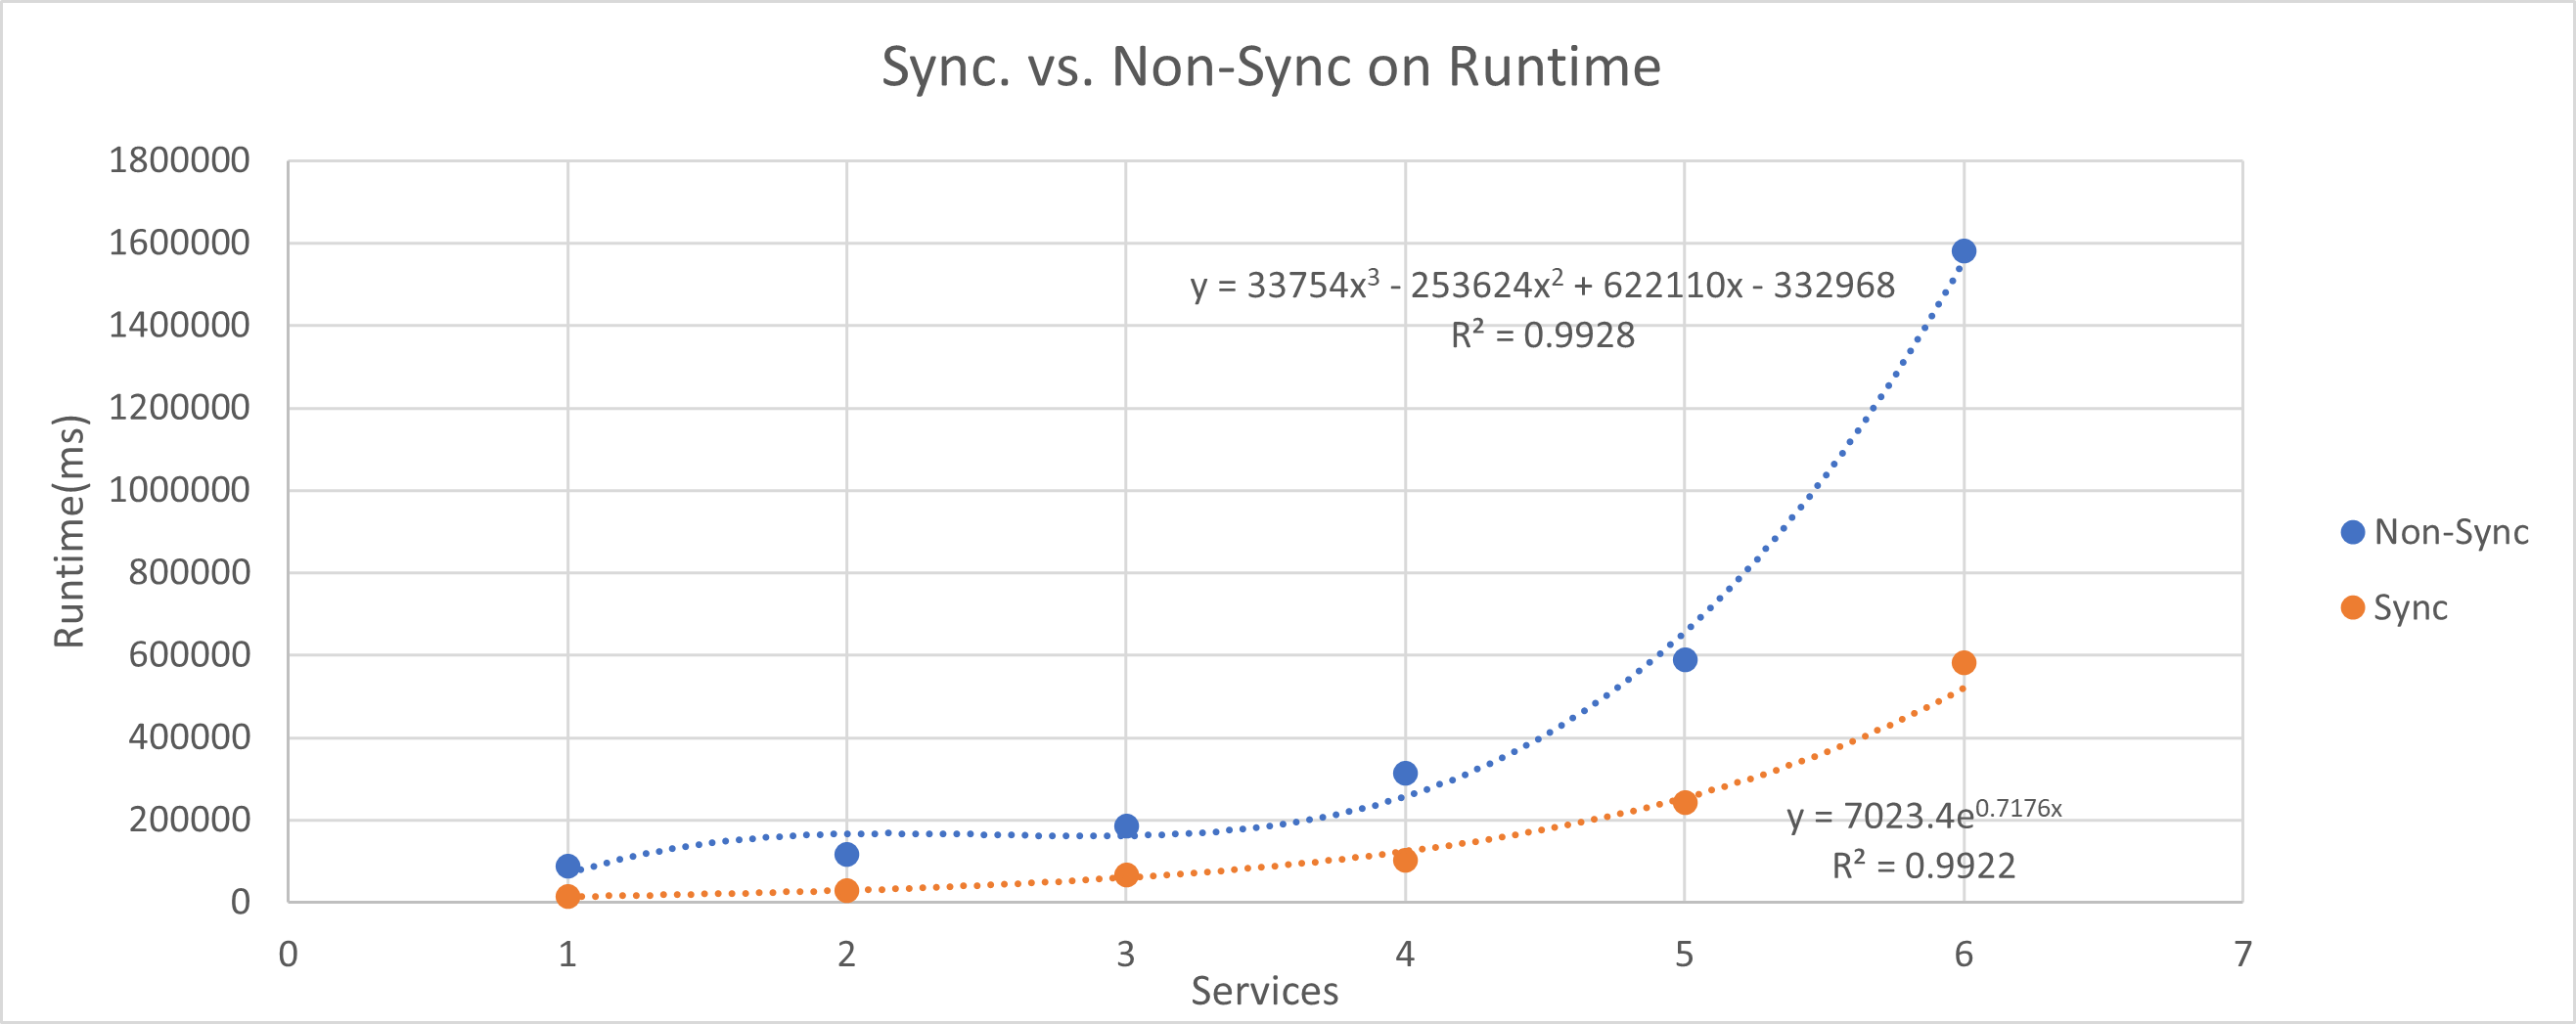Select the 1800000 vertical axis tick label
The height and width of the screenshot is (1024, 2576).
click(x=179, y=160)
